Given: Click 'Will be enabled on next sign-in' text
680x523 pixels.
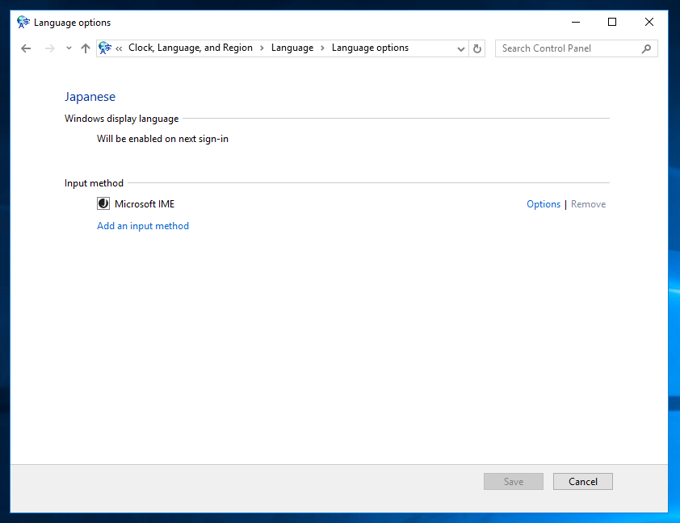Looking at the screenshot, I should coord(163,139).
